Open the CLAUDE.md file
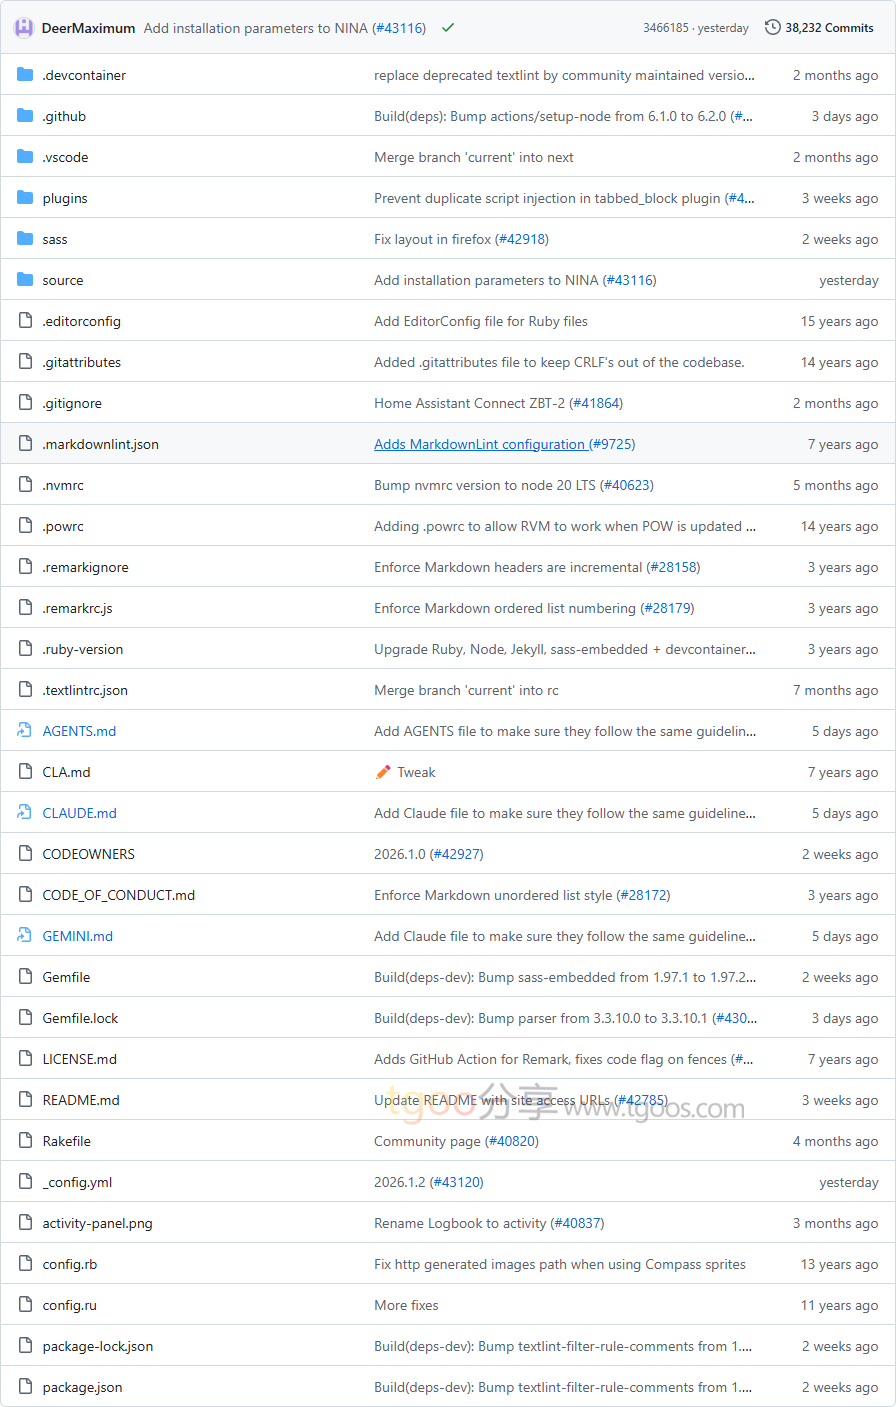The width and height of the screenshot is (896, 1407). (80, 813)
